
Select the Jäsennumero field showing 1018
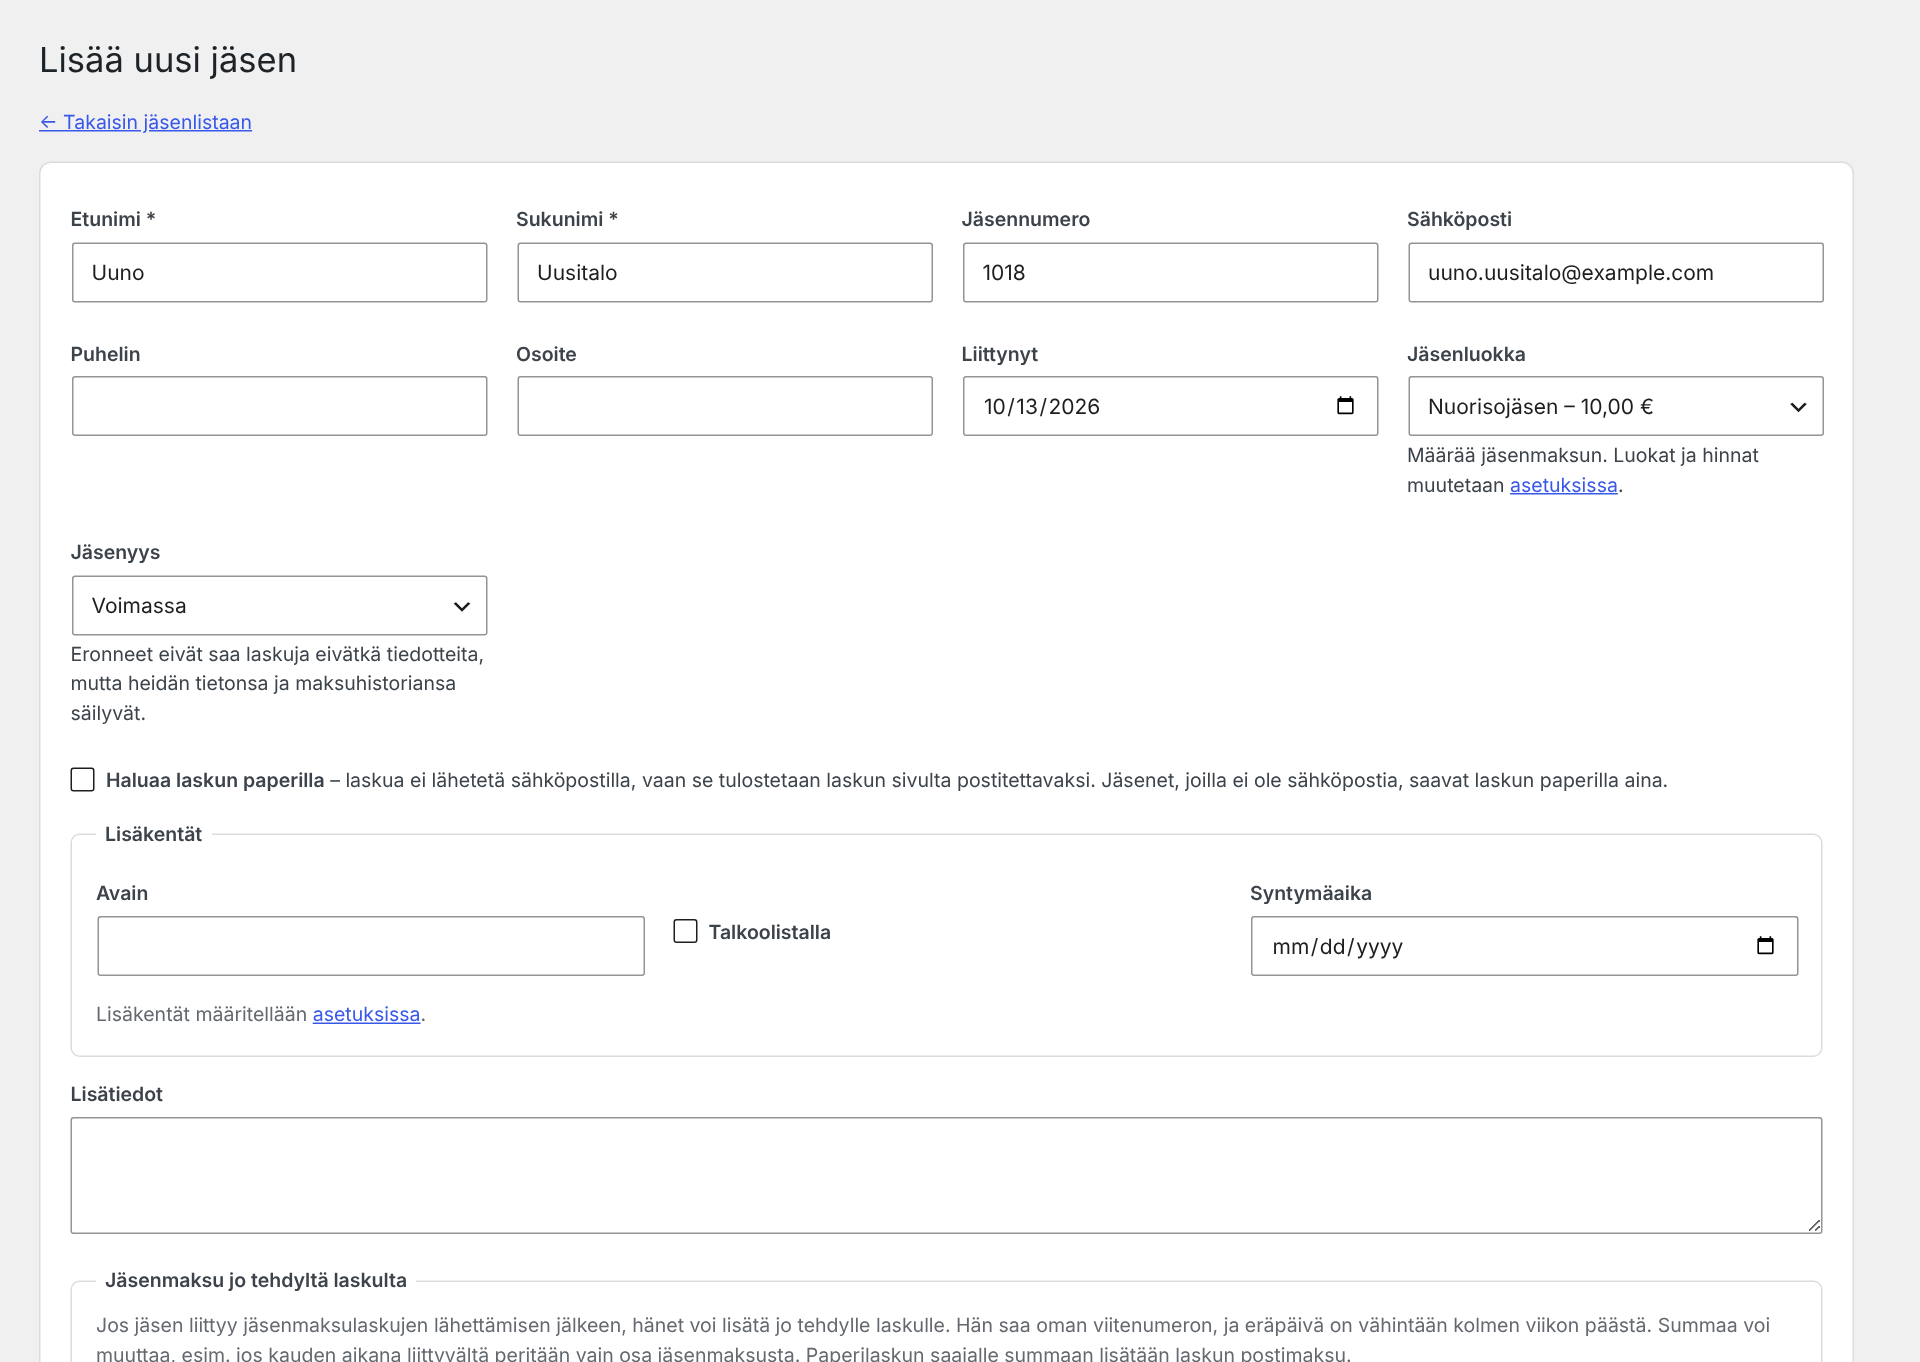coord(1170,272)
